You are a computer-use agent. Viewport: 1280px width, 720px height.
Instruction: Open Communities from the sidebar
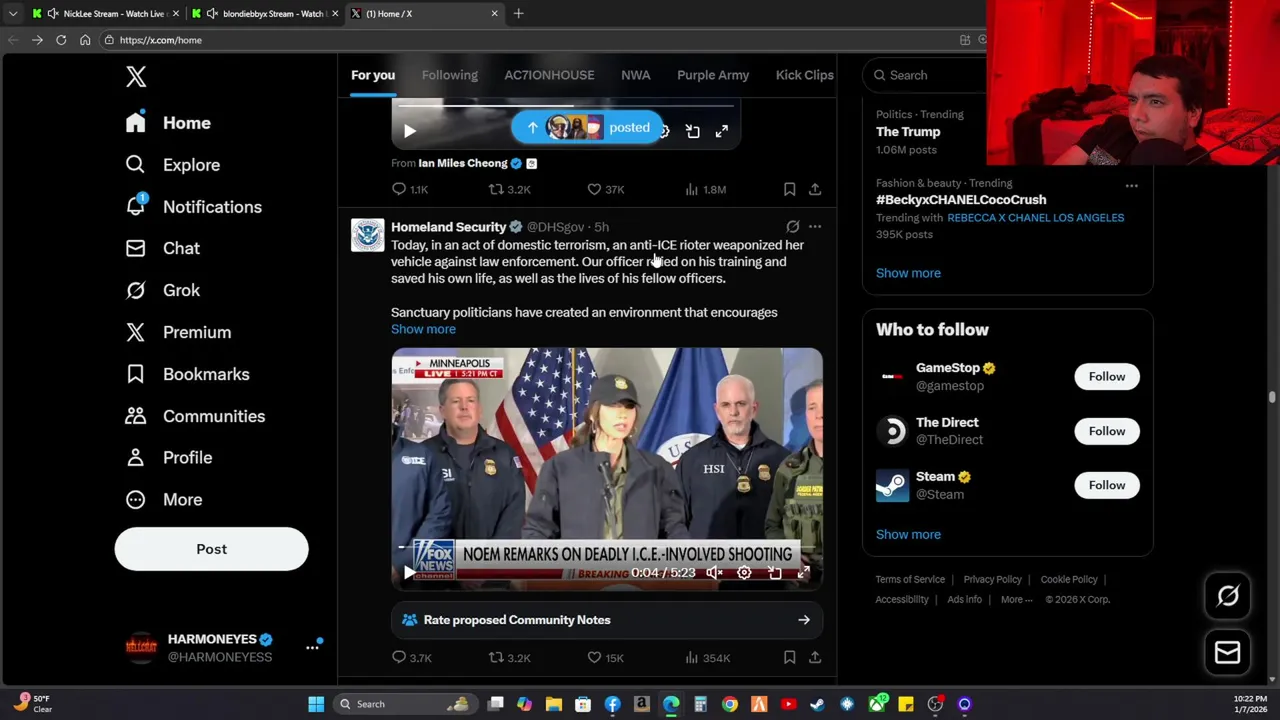click(195, 416)
